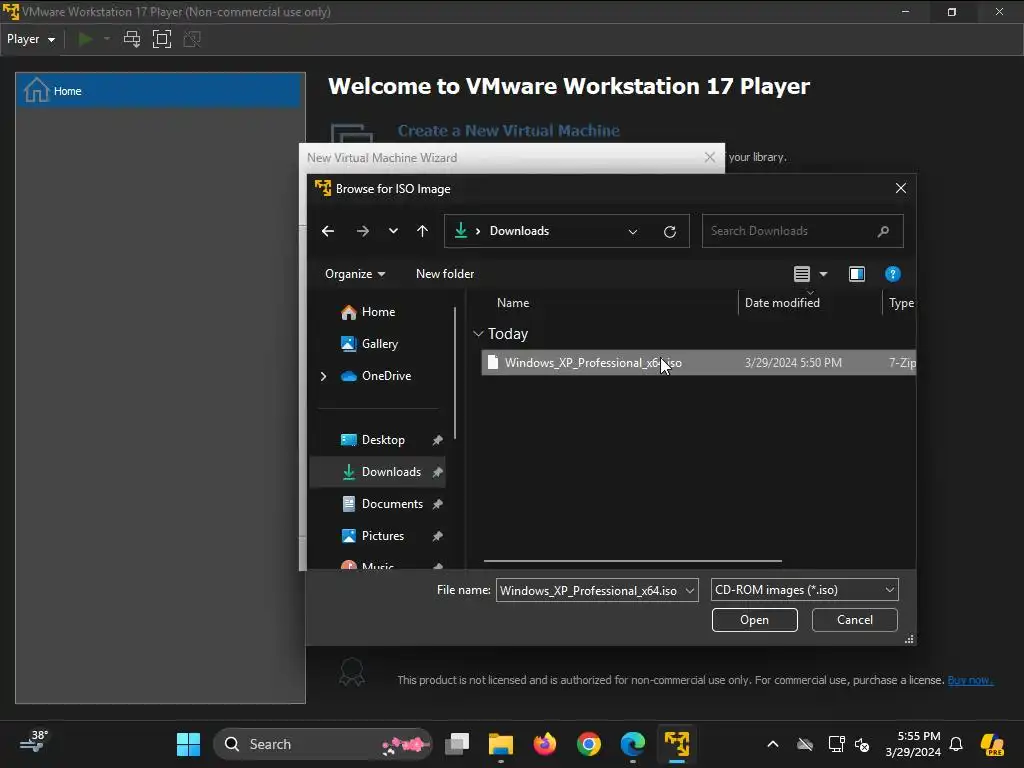
Task: Open the Windows Start menu
Action: tap(189, 744)
